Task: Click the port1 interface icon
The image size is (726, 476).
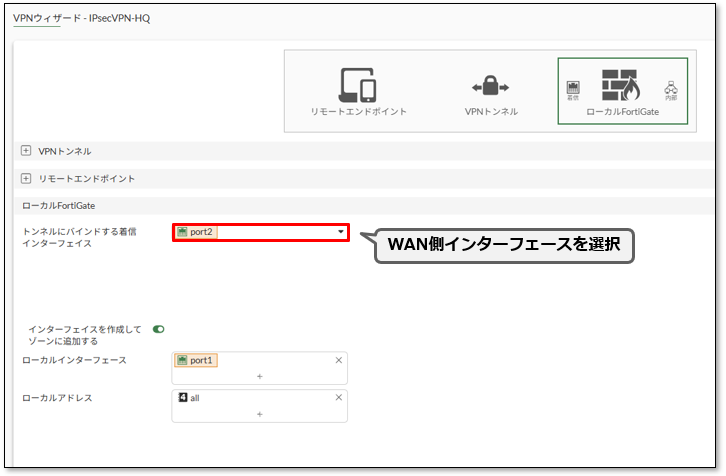Action: (x=182, y=360)
